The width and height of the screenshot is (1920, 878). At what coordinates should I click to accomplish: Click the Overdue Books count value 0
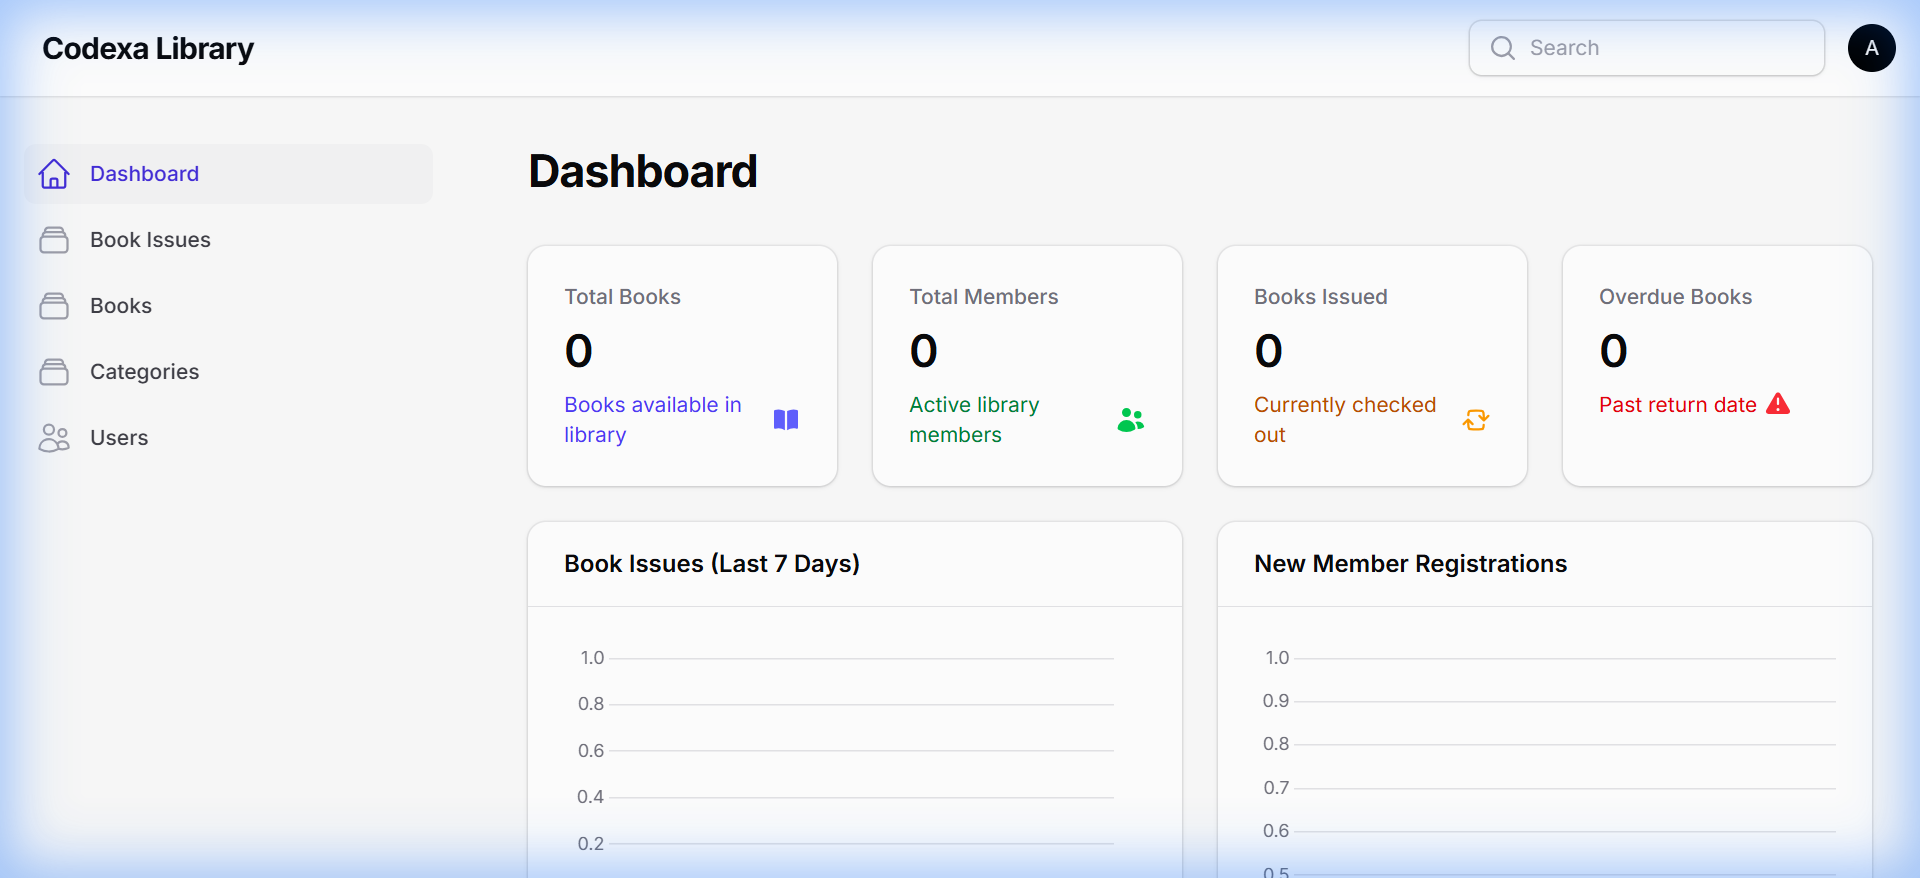[1614, 351]
